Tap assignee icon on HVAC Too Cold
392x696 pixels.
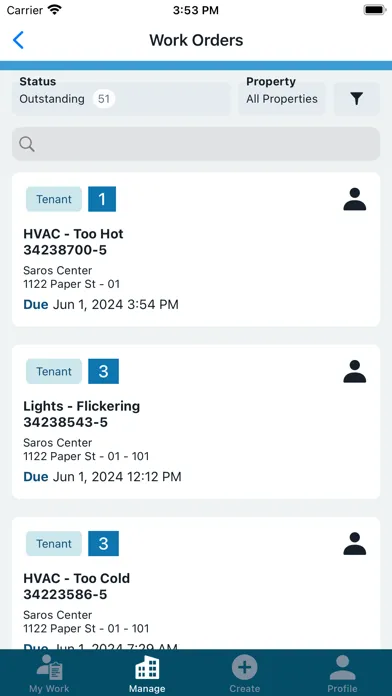(355, 543)
